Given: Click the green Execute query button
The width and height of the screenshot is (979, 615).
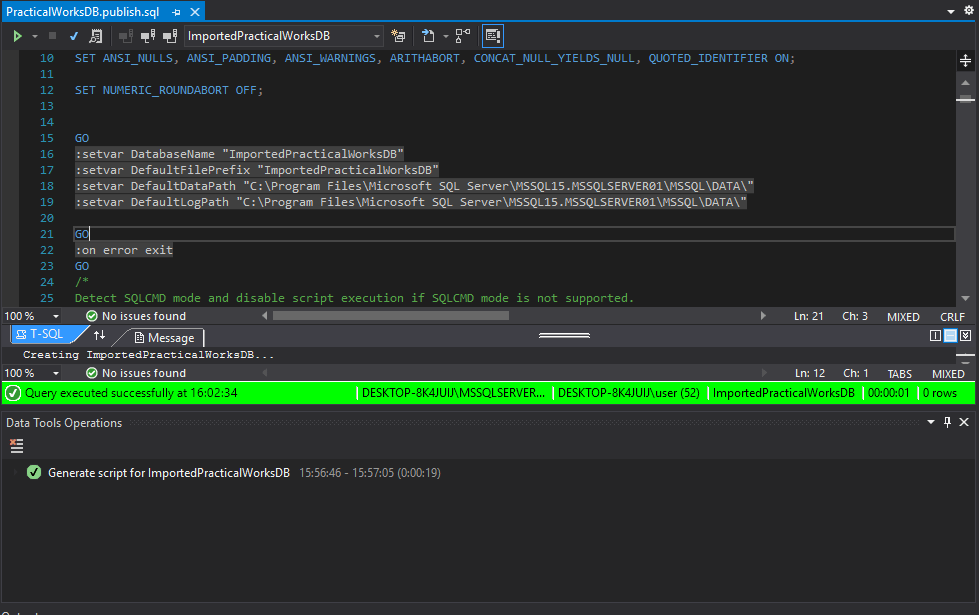Looking at the screenshot, I should click(x=18, y=36).
